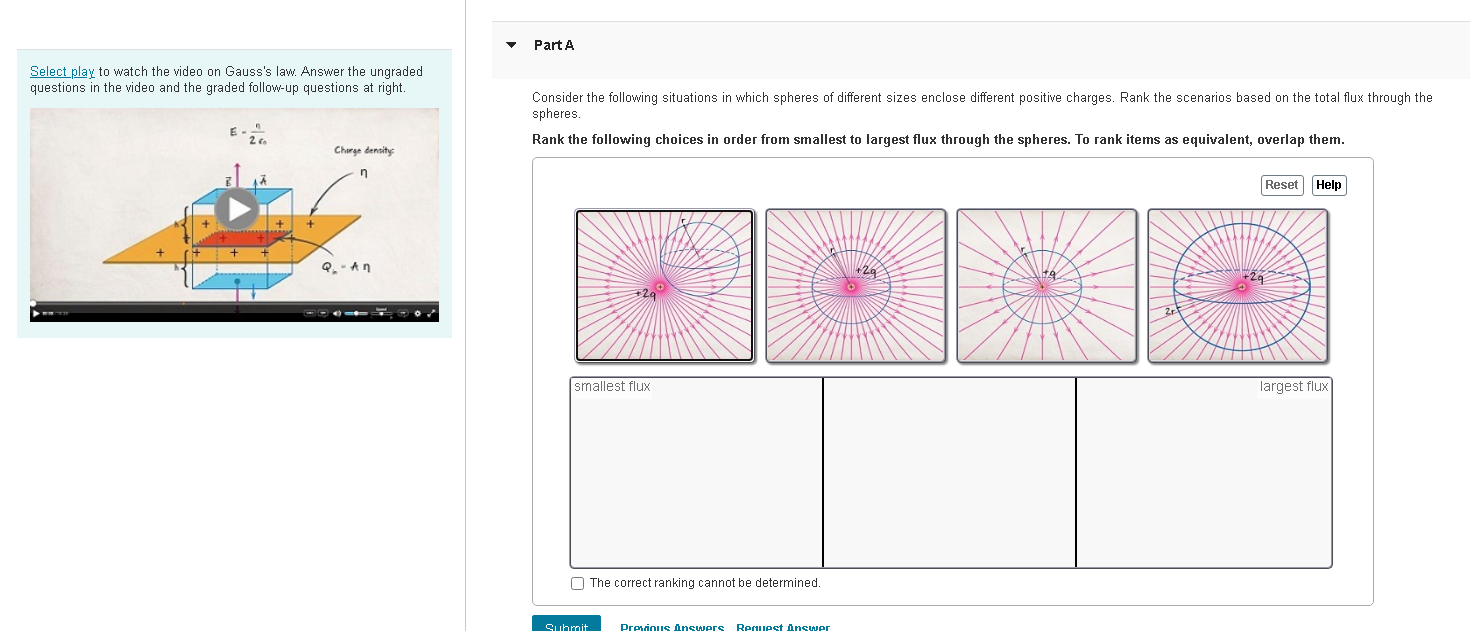Click the large play overlay on the video thumbnail

point(236,210)
